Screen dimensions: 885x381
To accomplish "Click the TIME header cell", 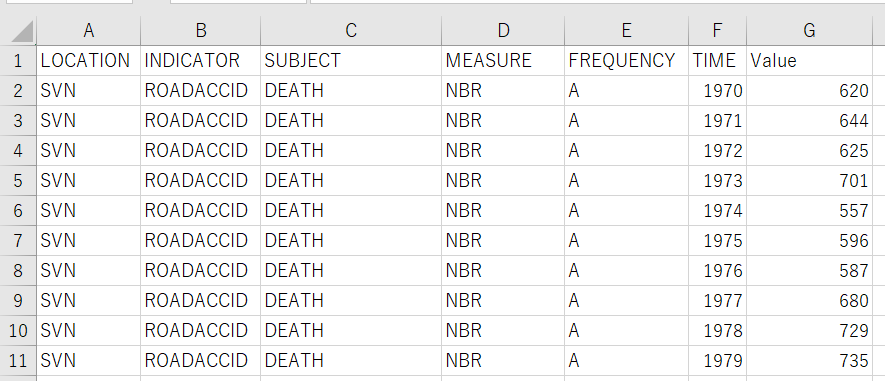I will click(717, 60).
